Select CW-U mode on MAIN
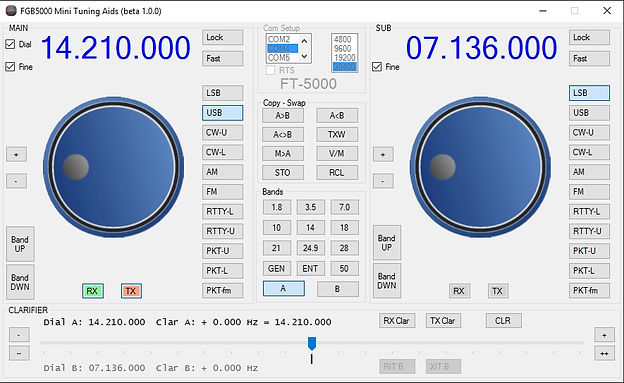Viewport: 624px width, 383px height. click(222, 133)
